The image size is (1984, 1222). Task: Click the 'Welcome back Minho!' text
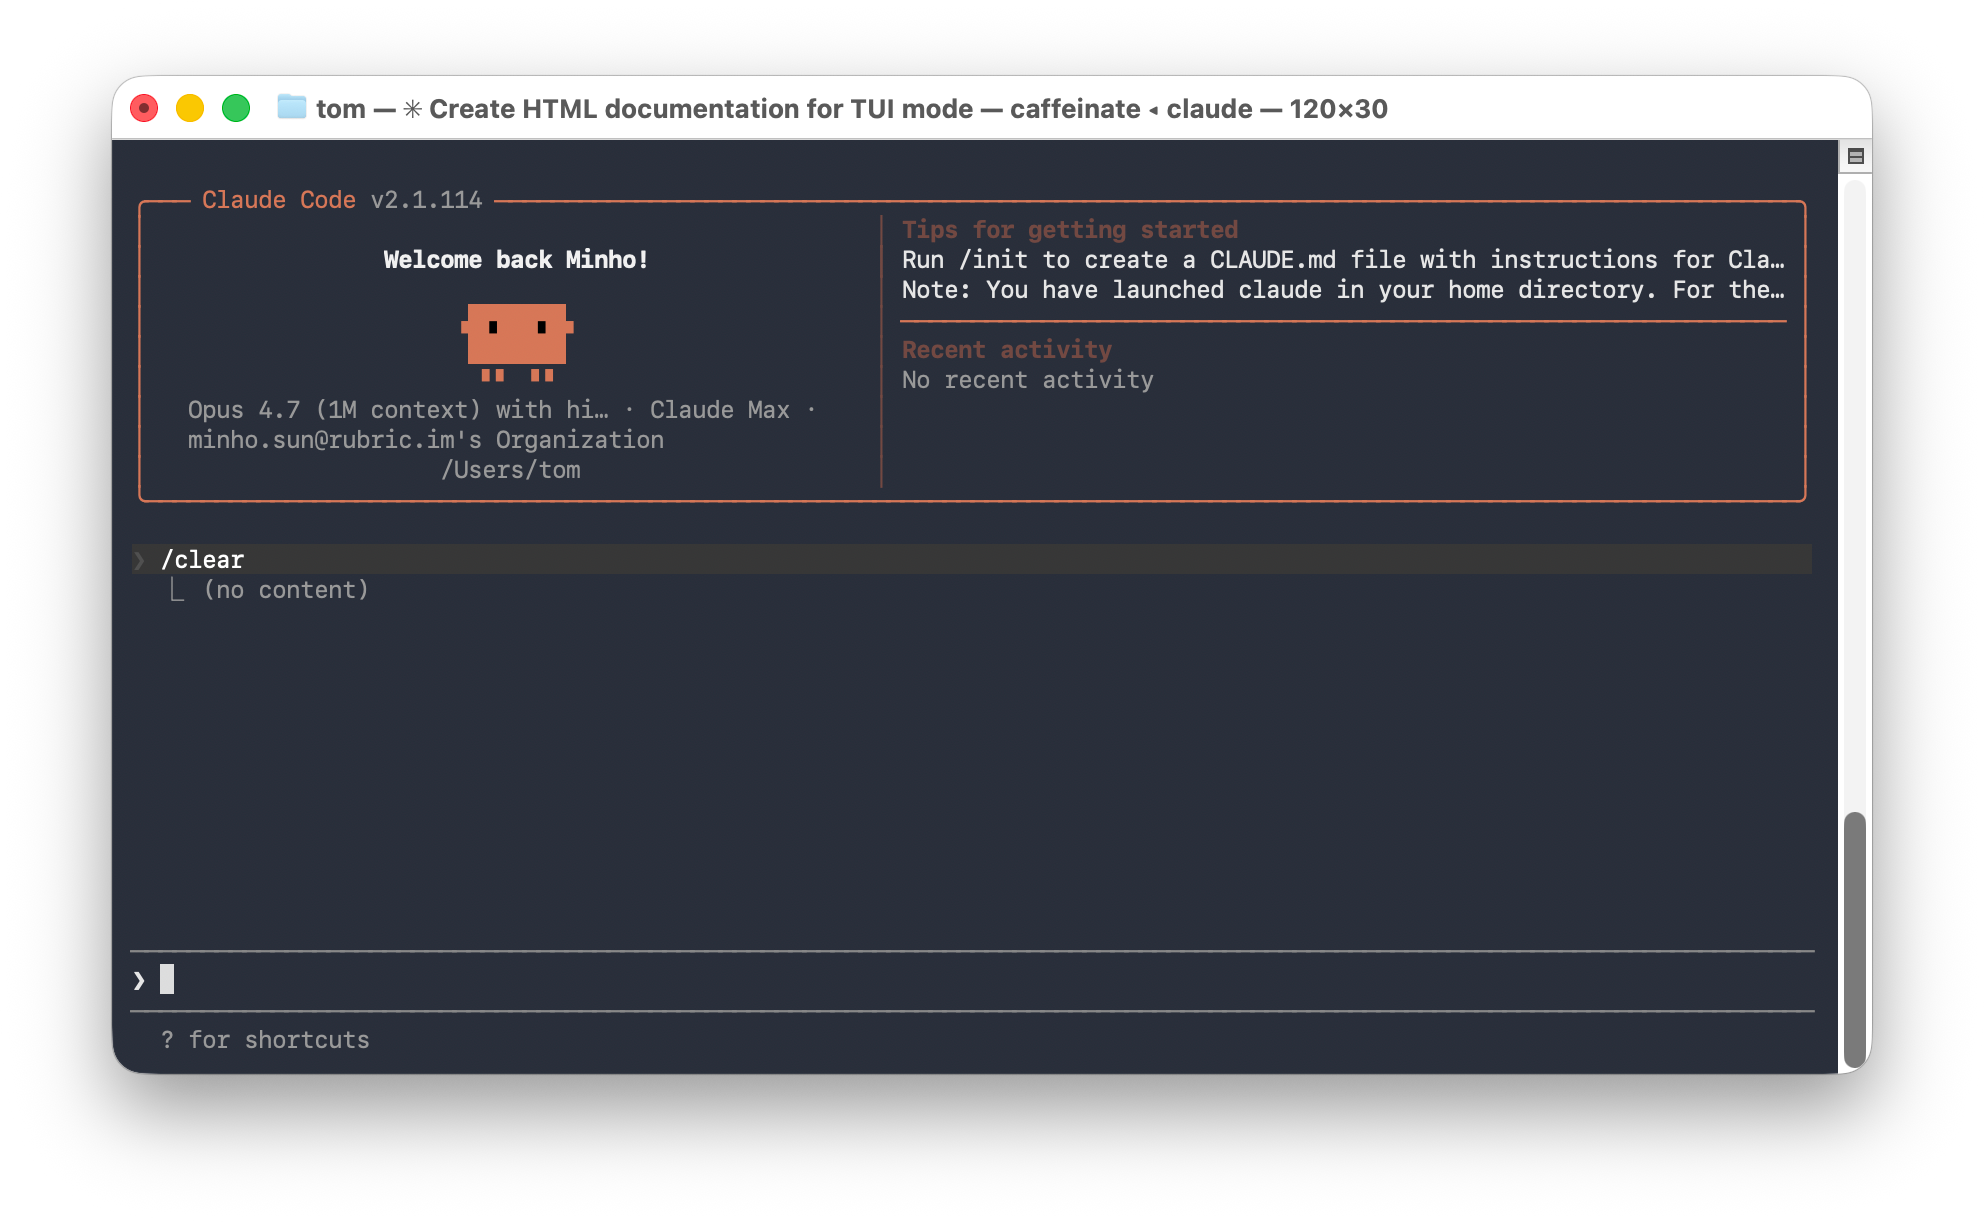(516, 260)
